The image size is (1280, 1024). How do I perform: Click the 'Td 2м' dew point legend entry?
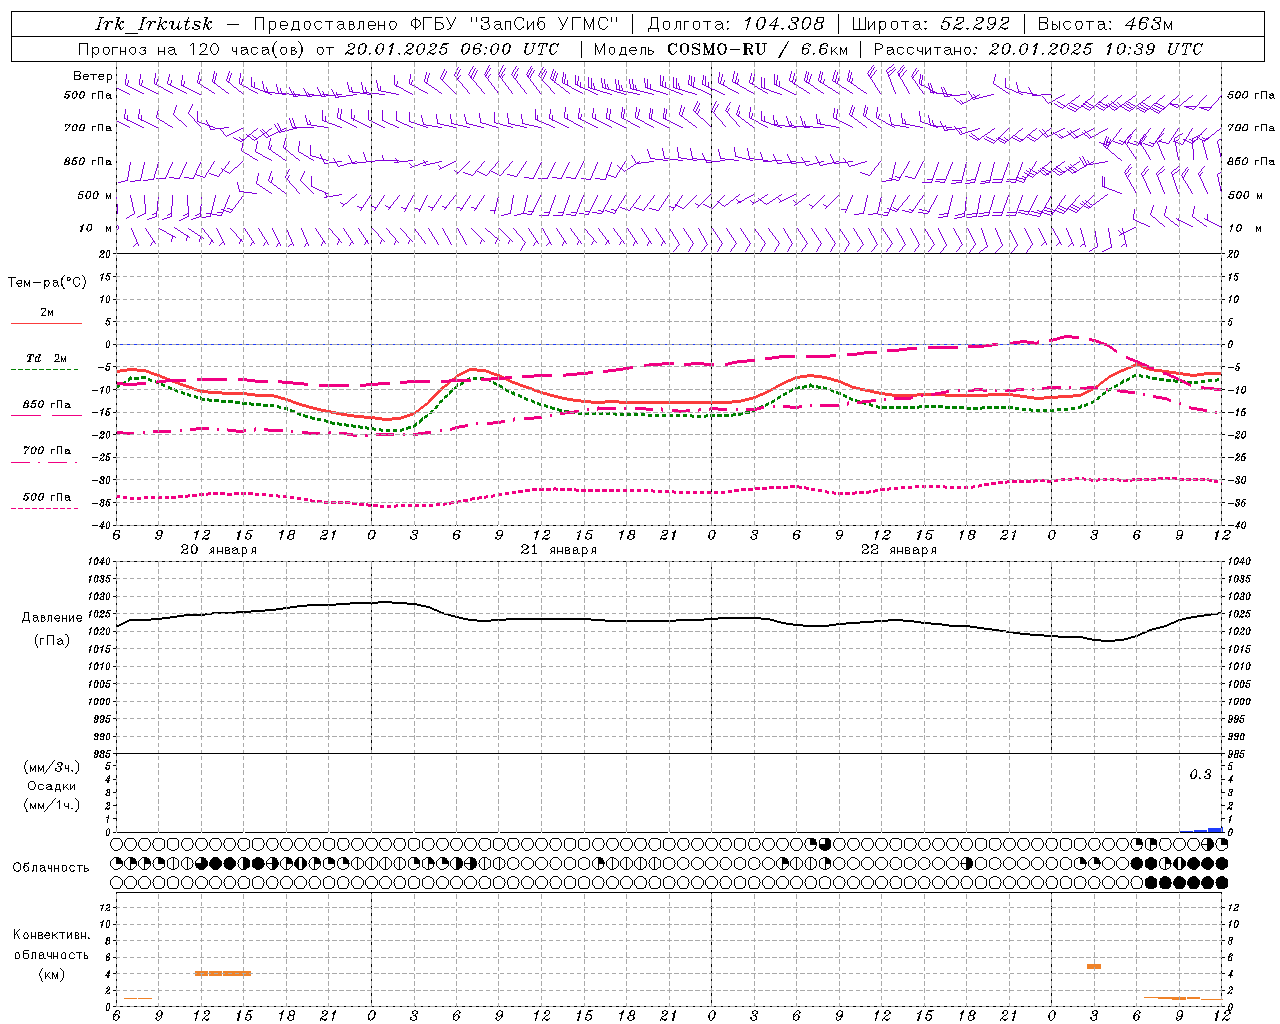(46, 358)
